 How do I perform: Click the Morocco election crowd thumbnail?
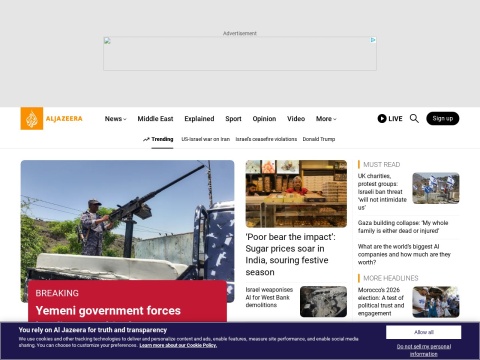(x=436, y=302)
